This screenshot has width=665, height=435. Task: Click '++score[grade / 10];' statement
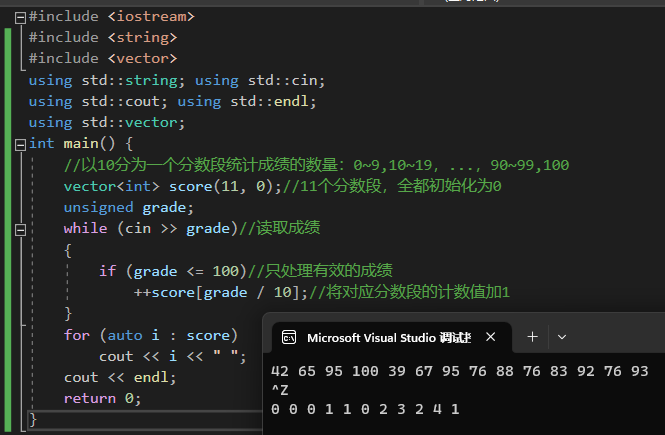tap(221, 292)
